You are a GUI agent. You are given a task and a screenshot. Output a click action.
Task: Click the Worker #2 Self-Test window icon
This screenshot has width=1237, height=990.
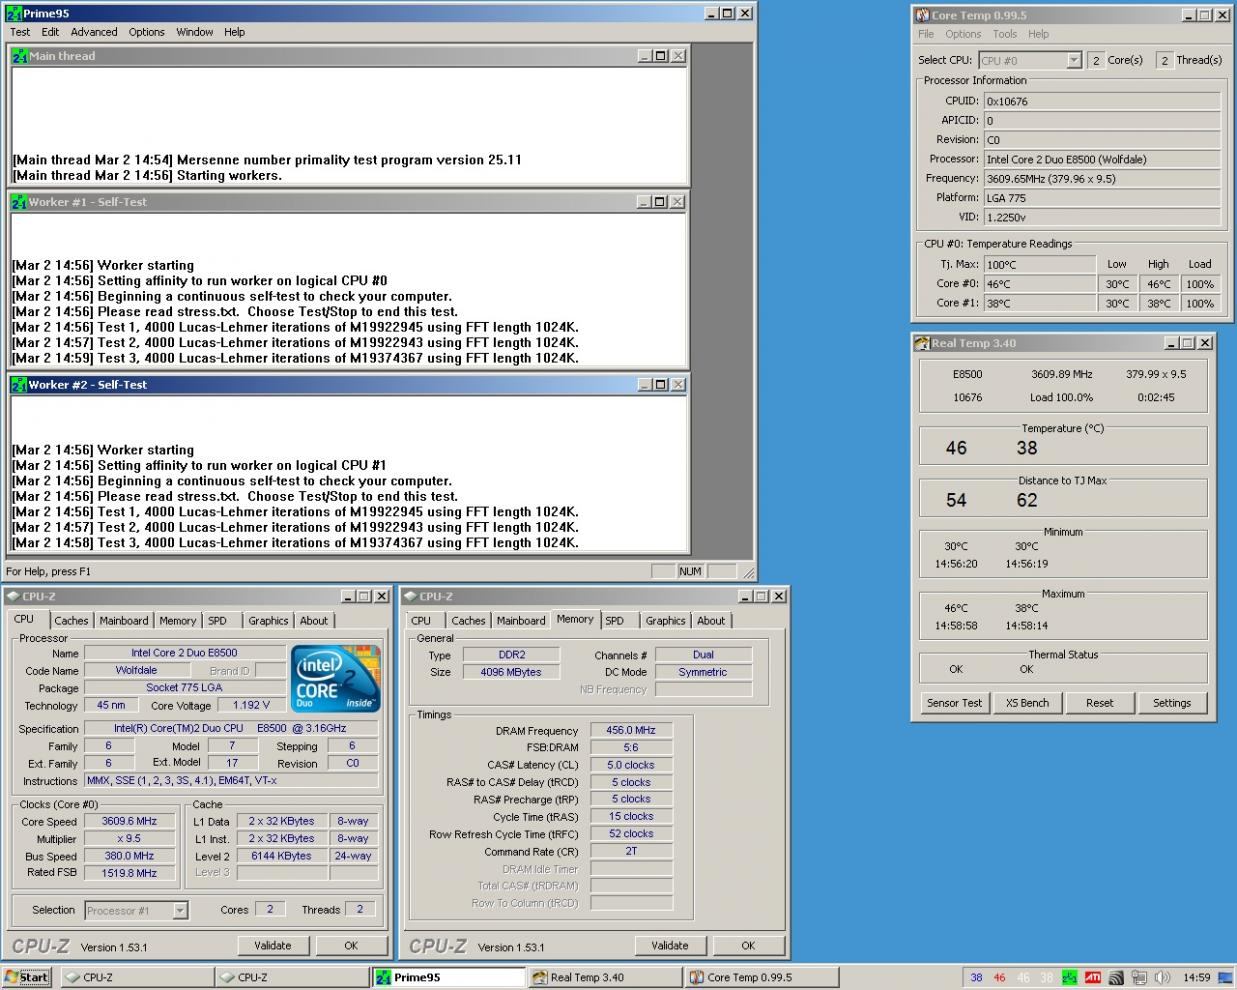(x=19, y=385)
